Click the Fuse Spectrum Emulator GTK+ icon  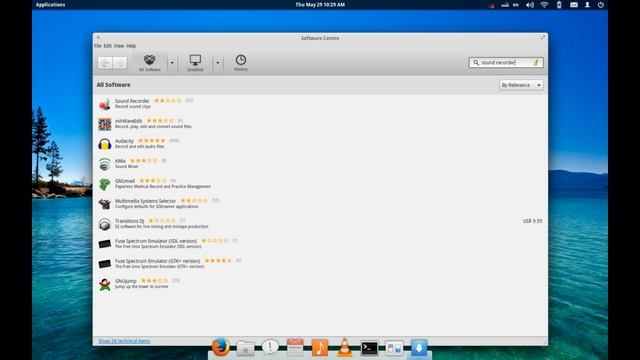pyautogui.click(x=104, y=264)
